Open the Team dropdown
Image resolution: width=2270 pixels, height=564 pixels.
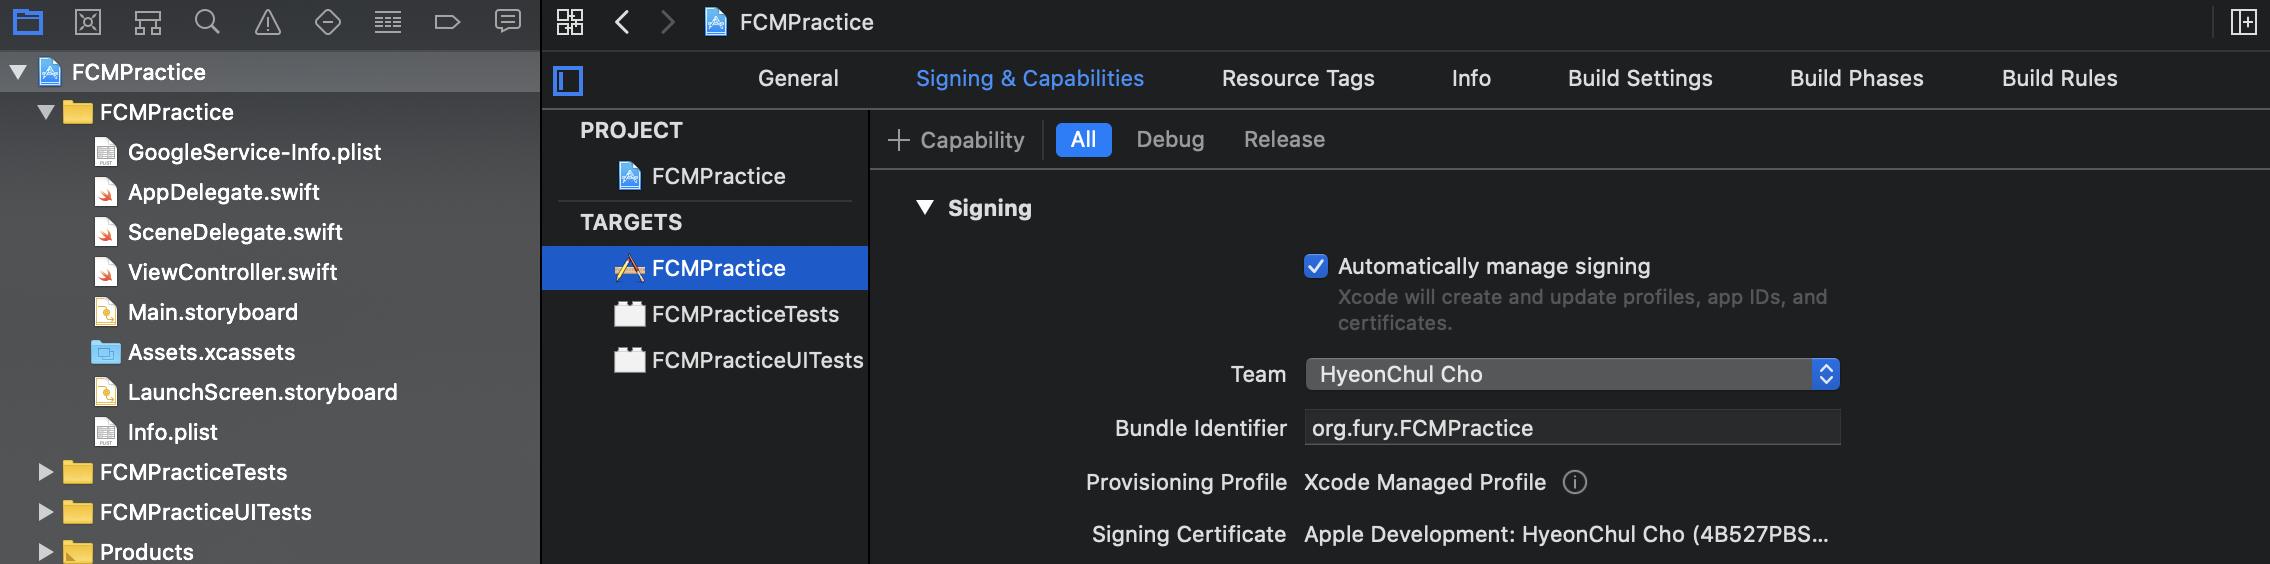pyautogui.click(x=1572, y=374)
